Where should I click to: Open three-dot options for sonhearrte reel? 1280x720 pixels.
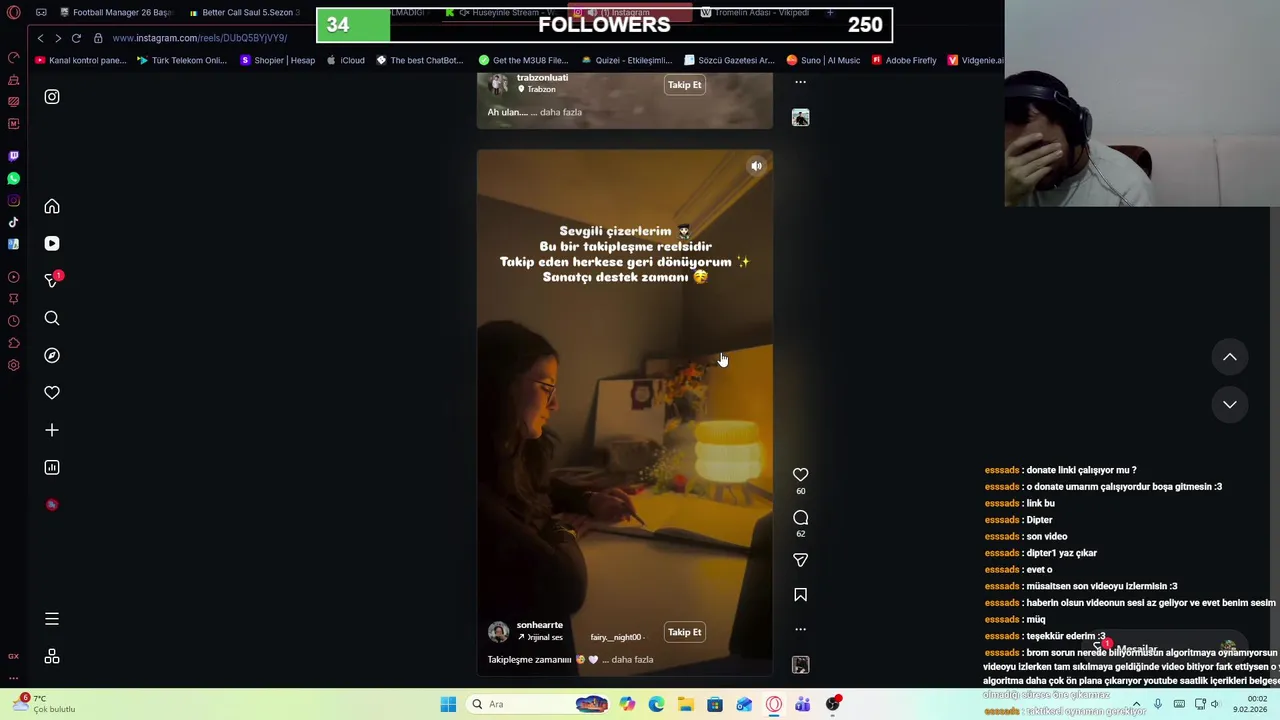800,630
